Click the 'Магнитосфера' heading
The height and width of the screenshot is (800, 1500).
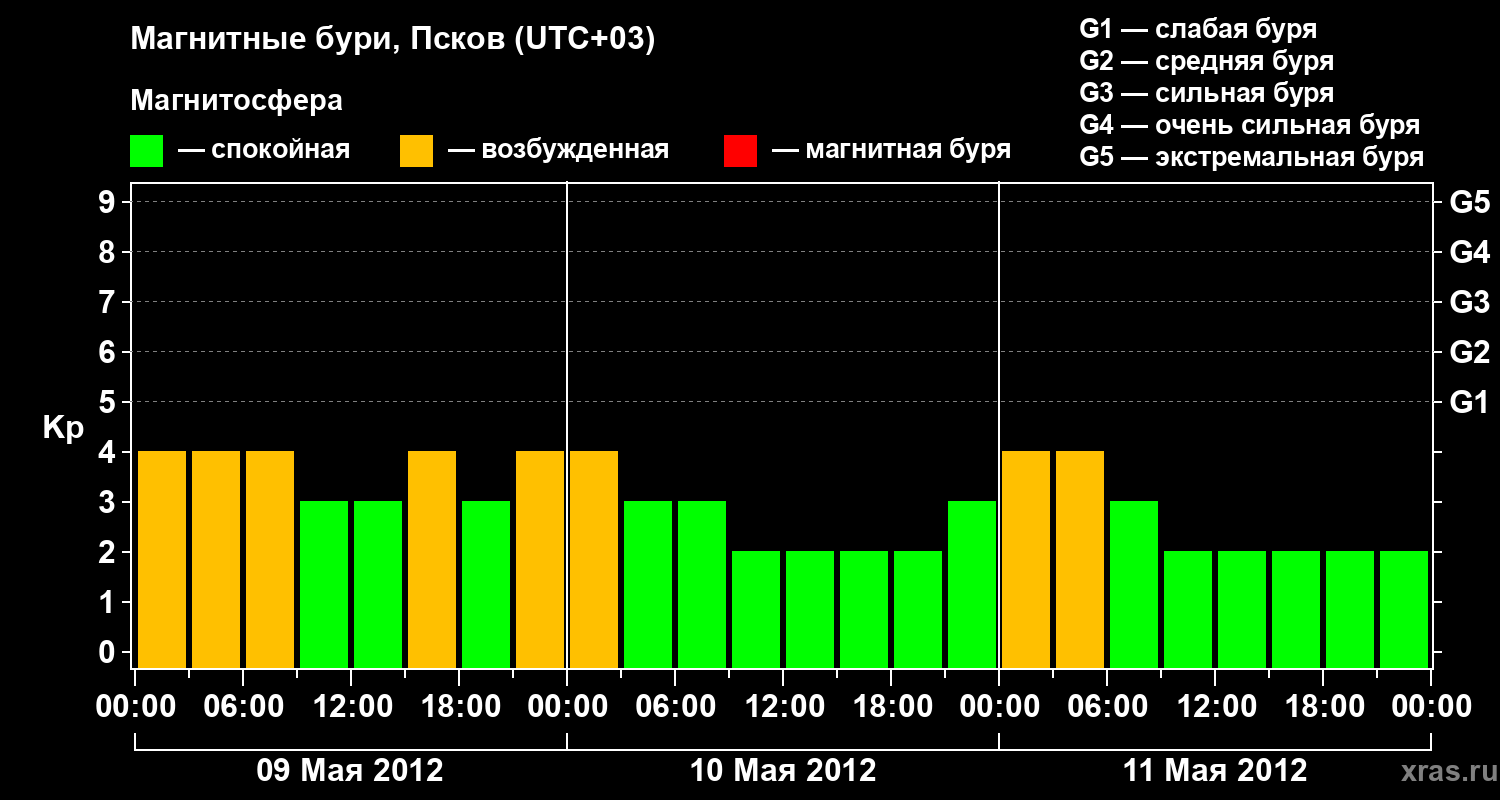pos(237,101)
